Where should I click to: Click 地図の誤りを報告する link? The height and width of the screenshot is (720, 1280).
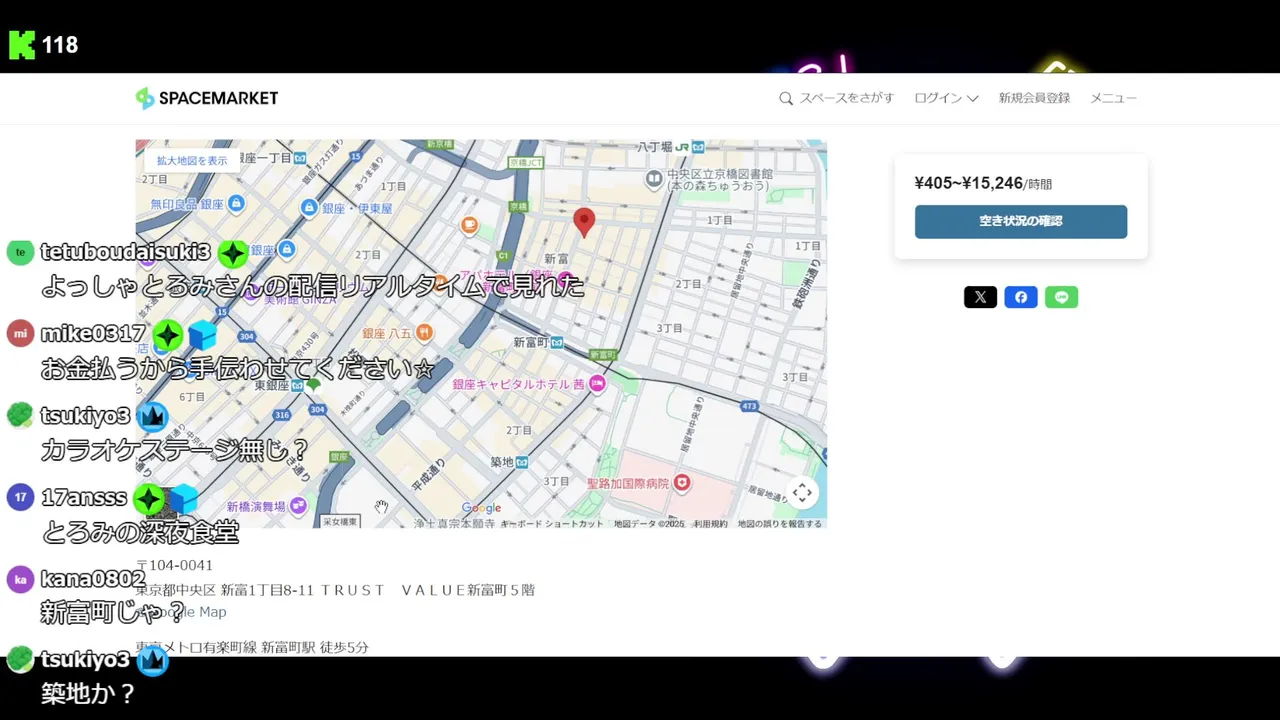780,523
